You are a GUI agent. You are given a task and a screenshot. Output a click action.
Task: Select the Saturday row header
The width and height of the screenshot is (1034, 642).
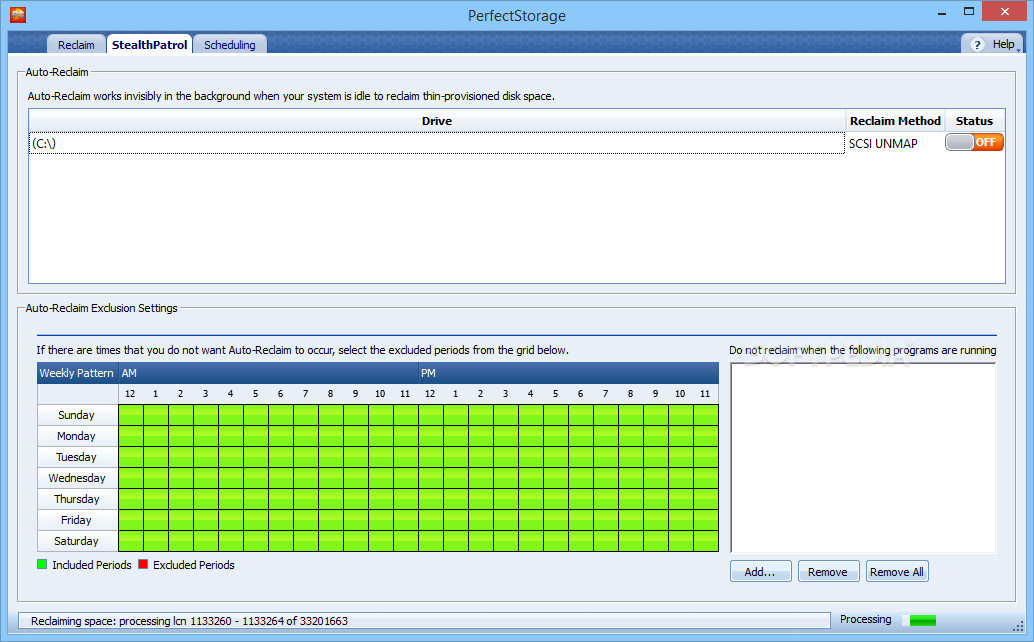pyautogui.click(x=76, y=540)
